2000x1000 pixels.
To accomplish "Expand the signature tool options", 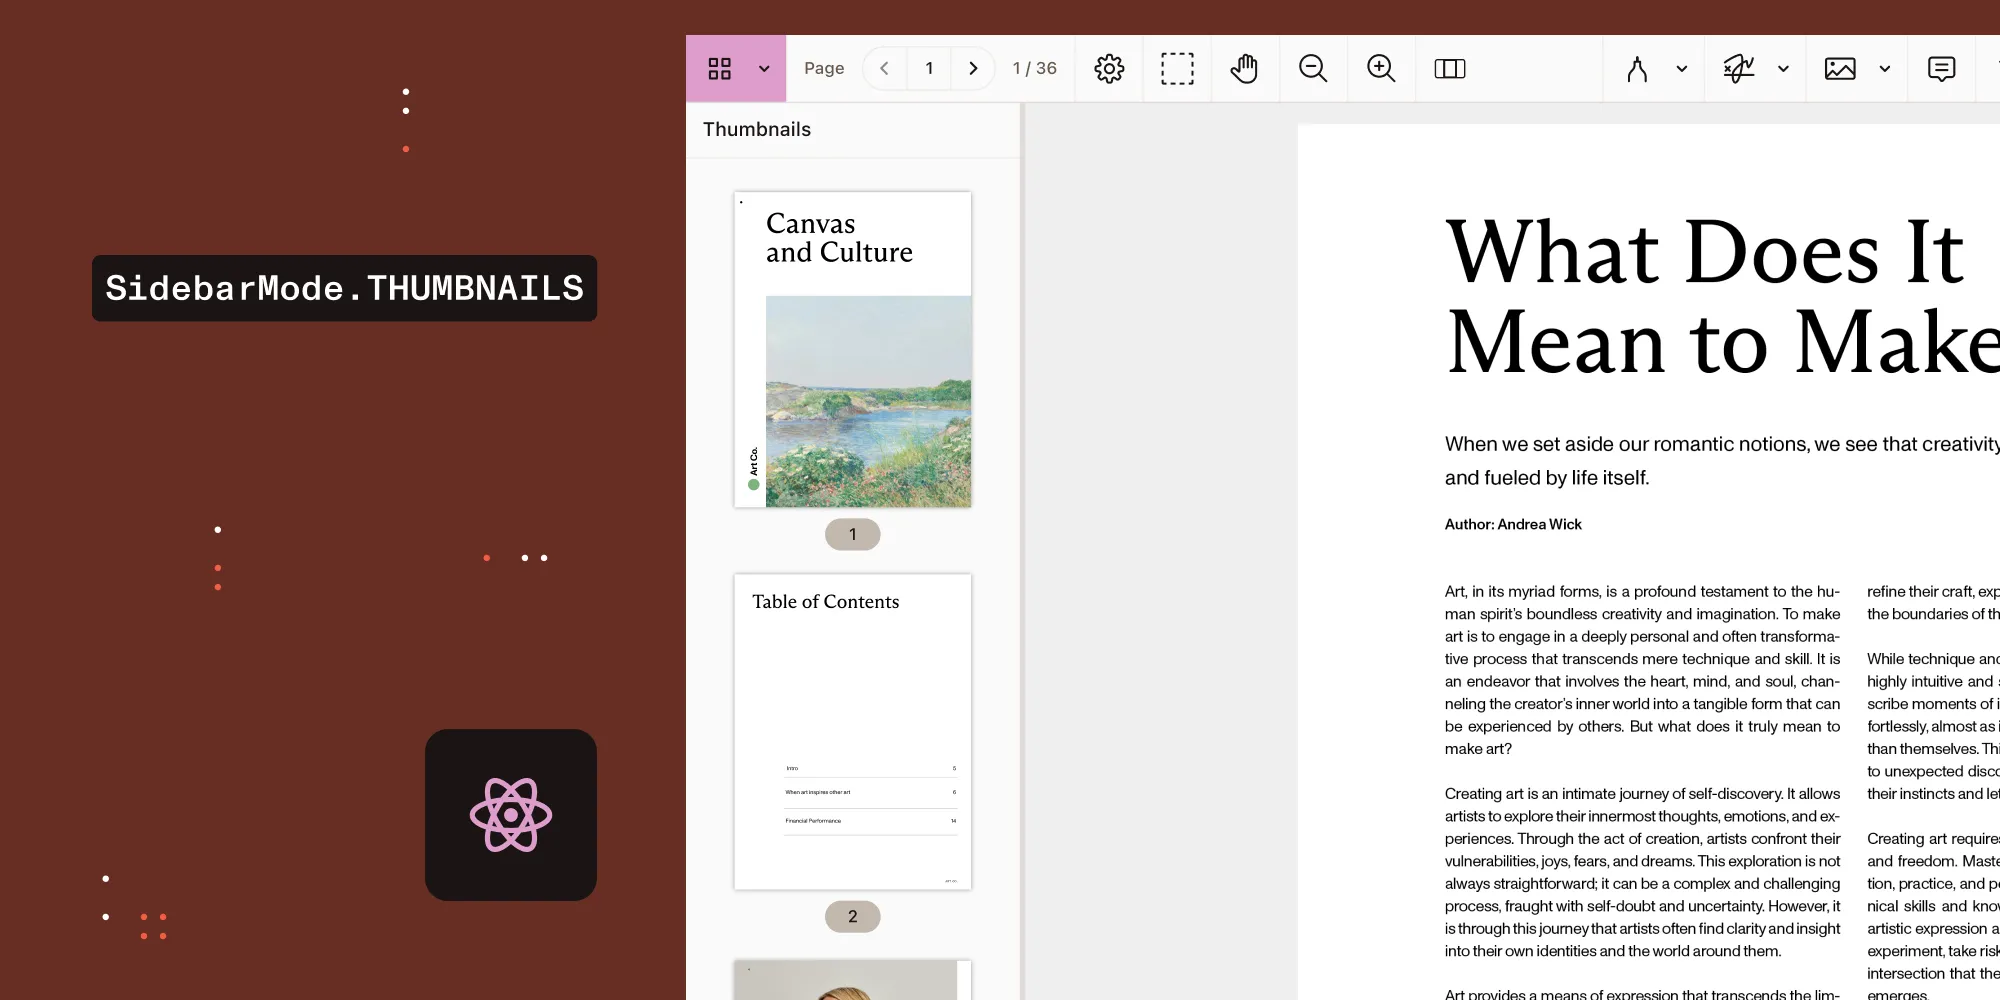I will pyautogui.click(x=1783, y=69).
